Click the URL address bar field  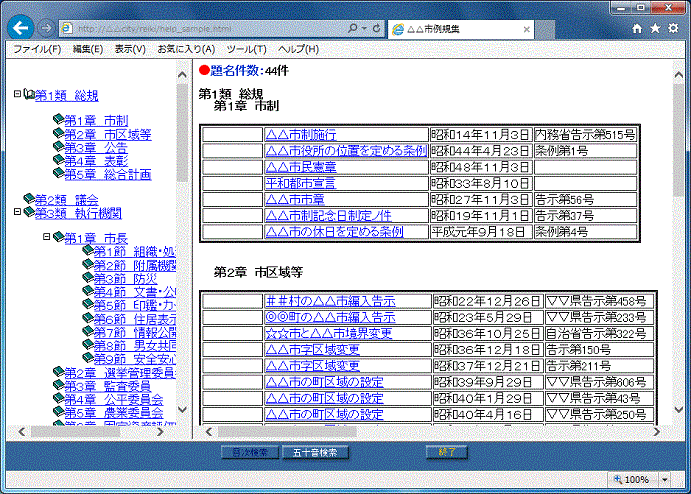coord(200,28)
